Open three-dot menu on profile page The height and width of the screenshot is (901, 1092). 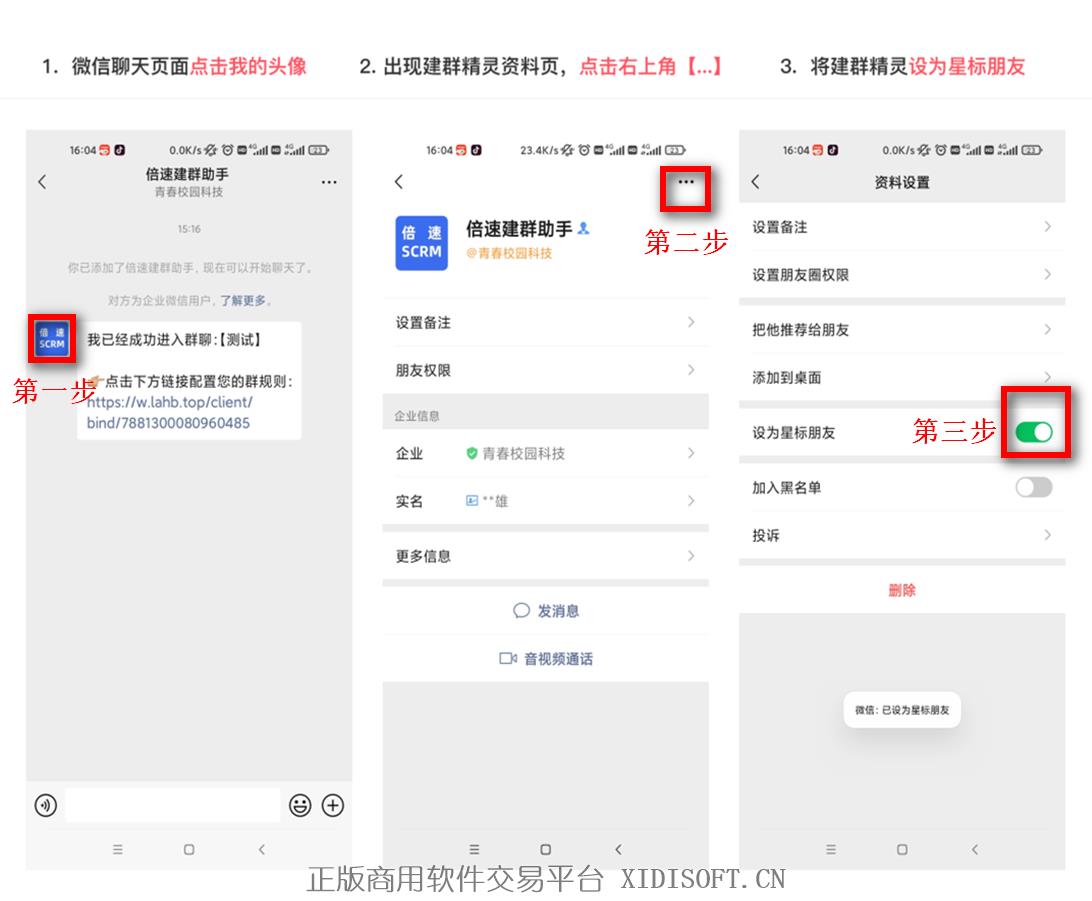[686, 182]
